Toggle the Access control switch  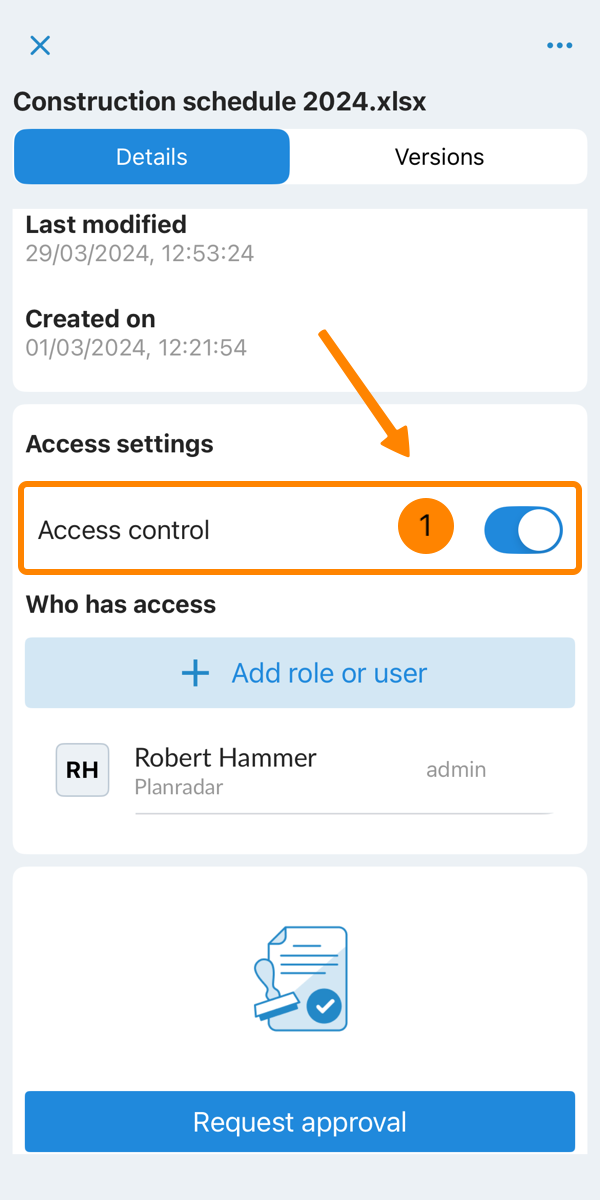(523, 530)
